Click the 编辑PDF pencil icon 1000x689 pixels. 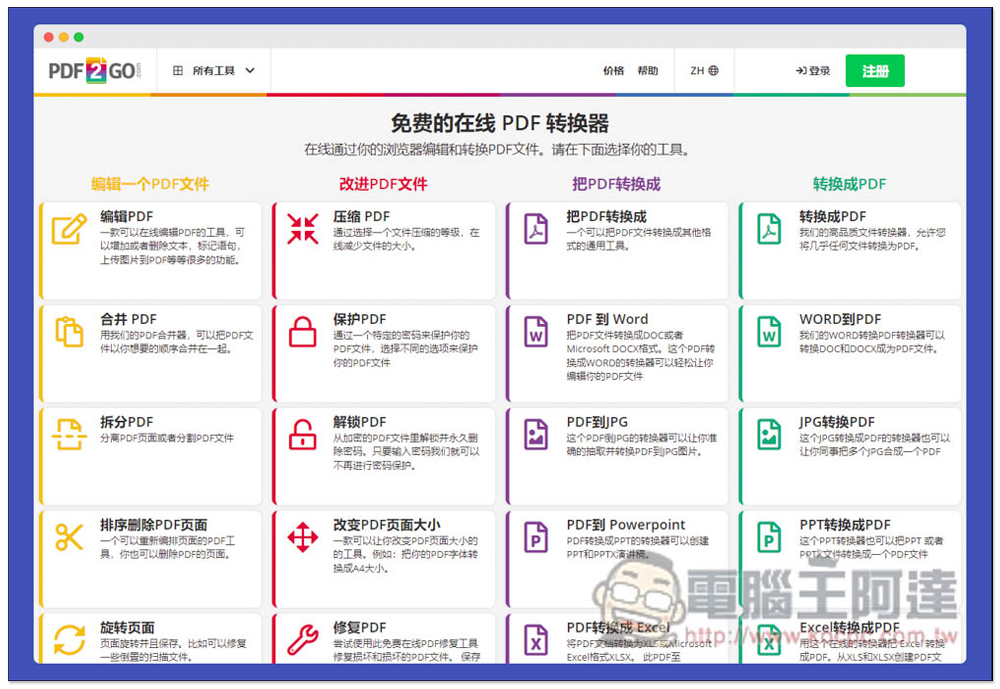tap(69, 230)
